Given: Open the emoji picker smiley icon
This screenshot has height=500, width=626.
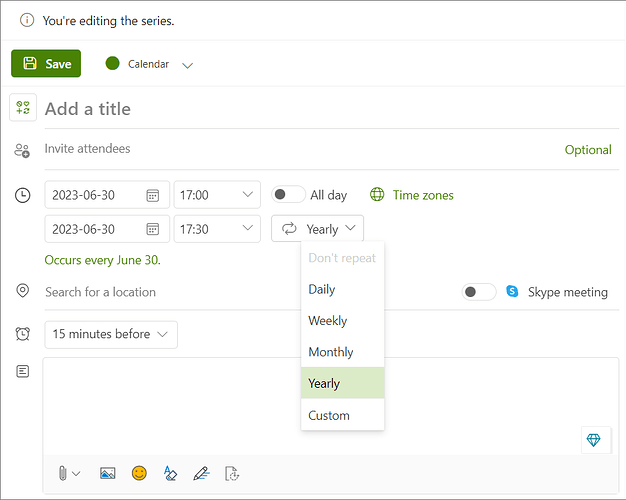Looking at the screenshot, I should point(139,473).
